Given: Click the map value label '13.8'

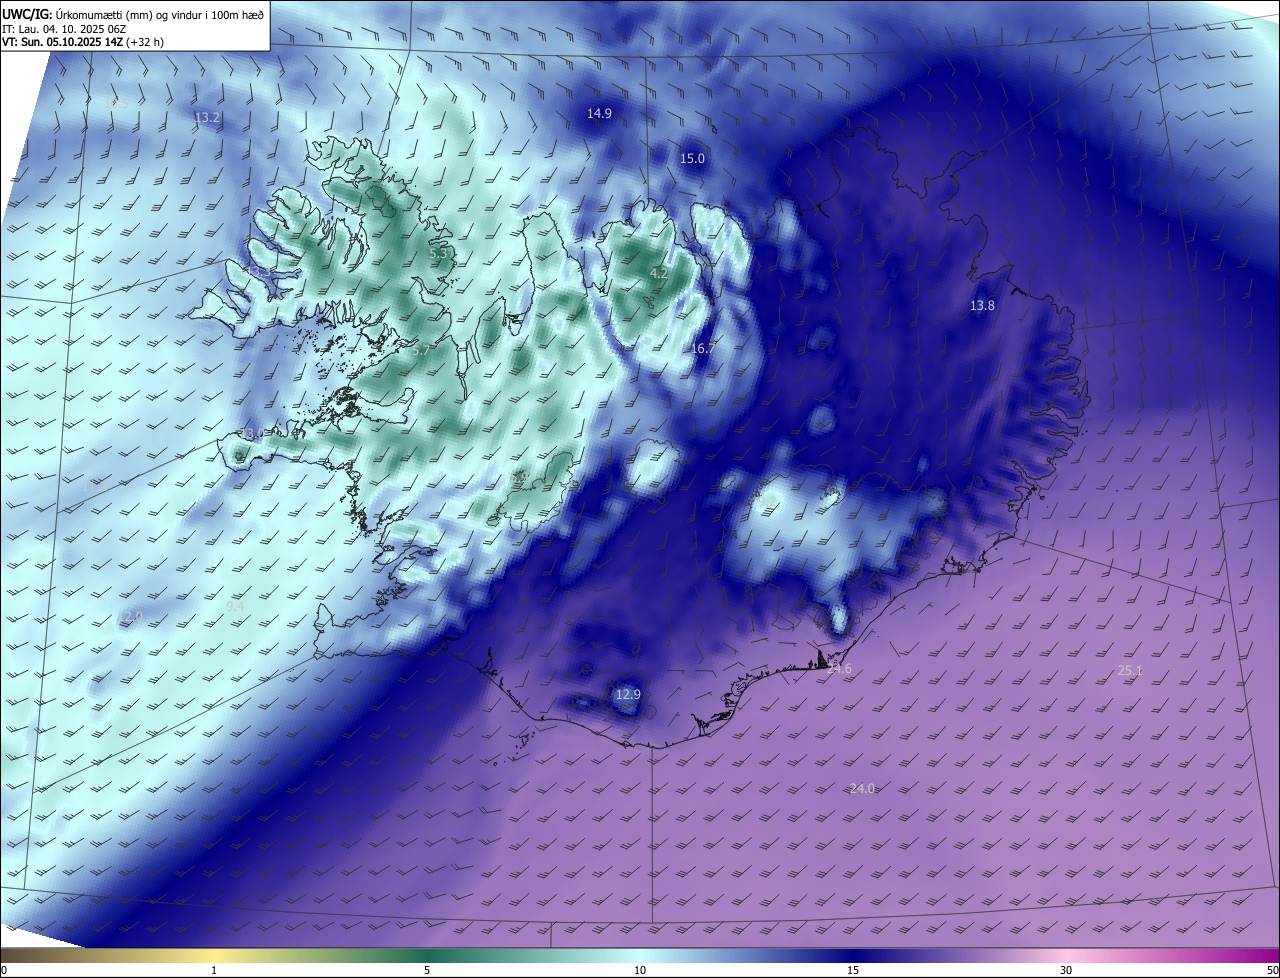Looking at the screenshot, I should (x=982, y=306).
